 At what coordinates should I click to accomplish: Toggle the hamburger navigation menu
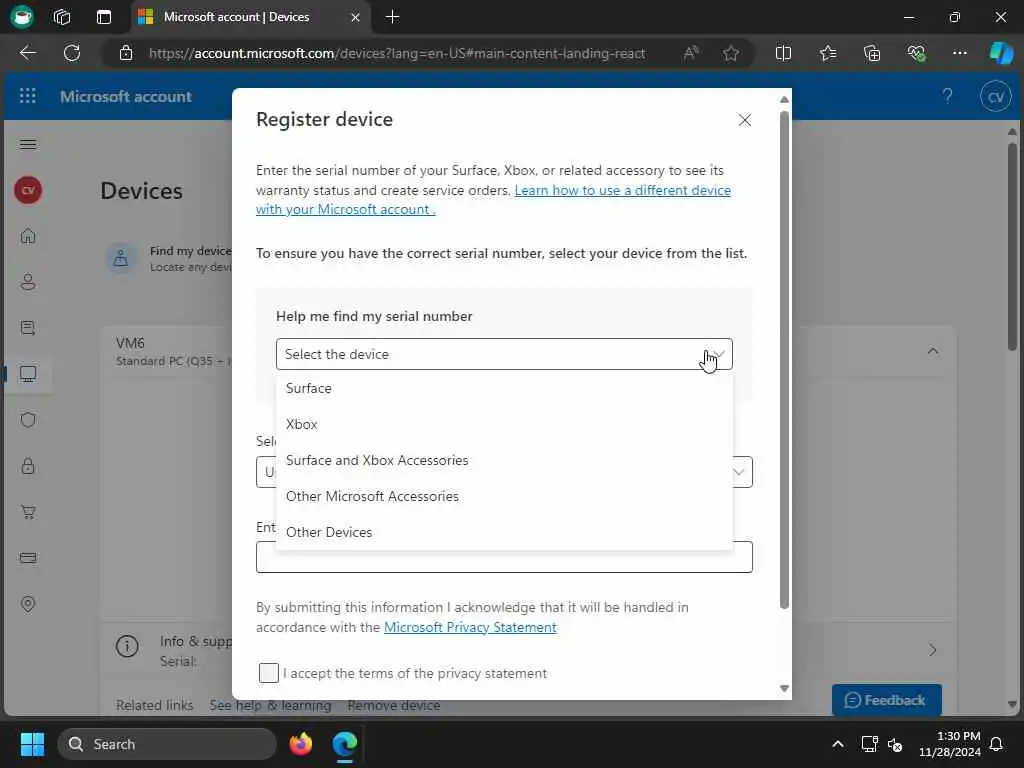[x=28, y=144]
